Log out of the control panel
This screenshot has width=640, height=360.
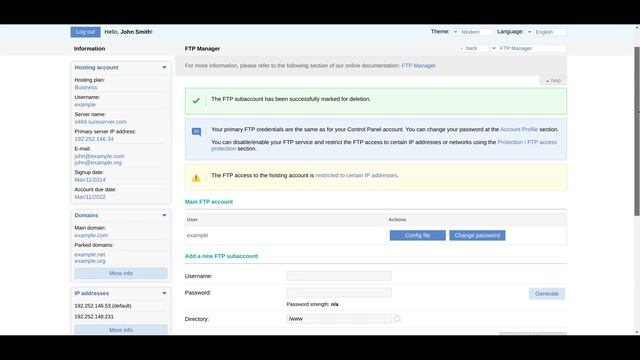[85, 32]
